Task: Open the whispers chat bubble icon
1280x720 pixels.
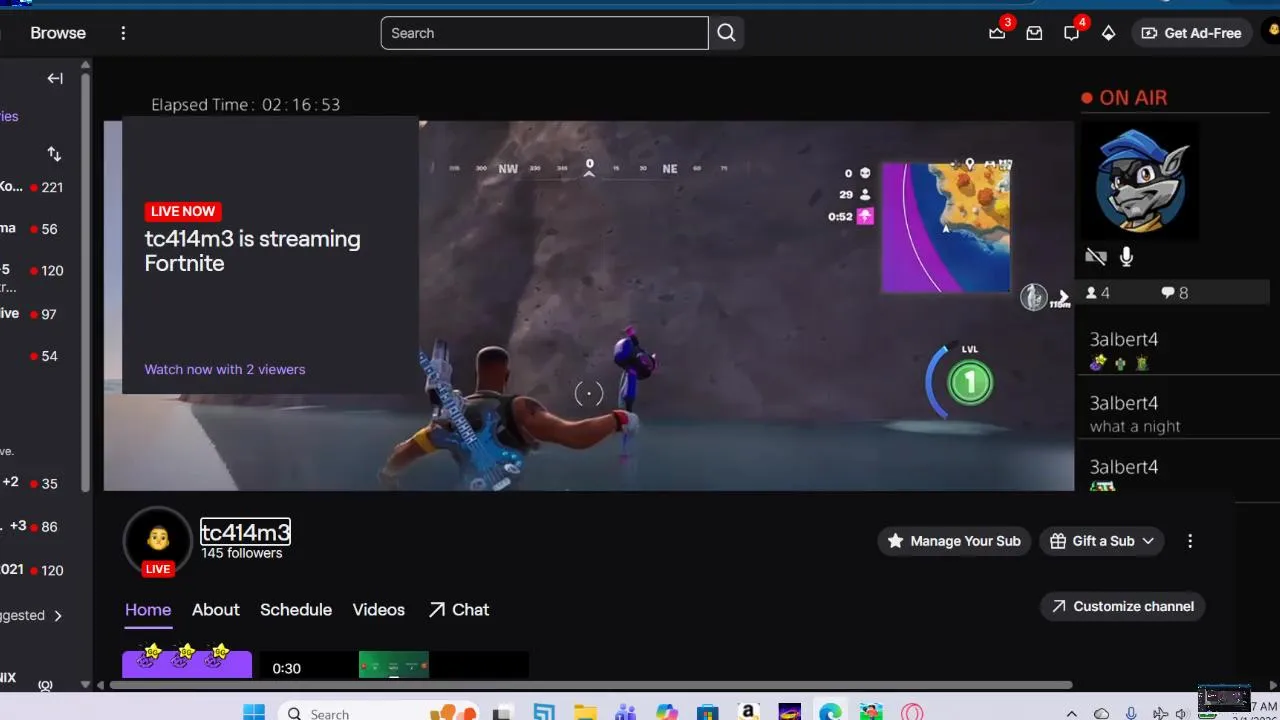Action: [x=1071, y=33]
